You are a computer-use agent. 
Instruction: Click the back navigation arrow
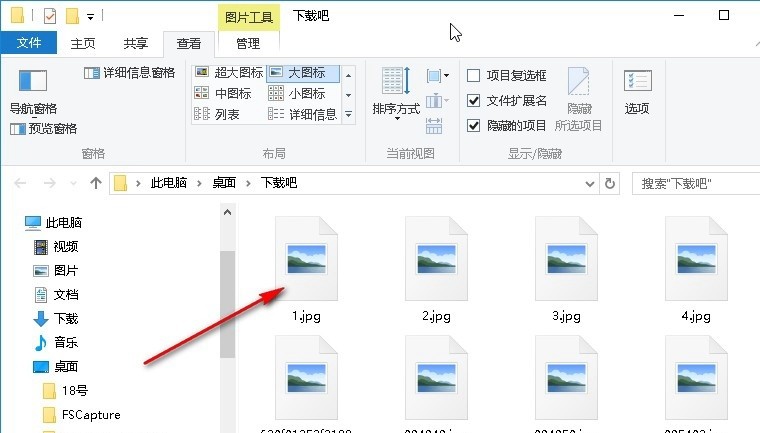(x=20, y=183)
